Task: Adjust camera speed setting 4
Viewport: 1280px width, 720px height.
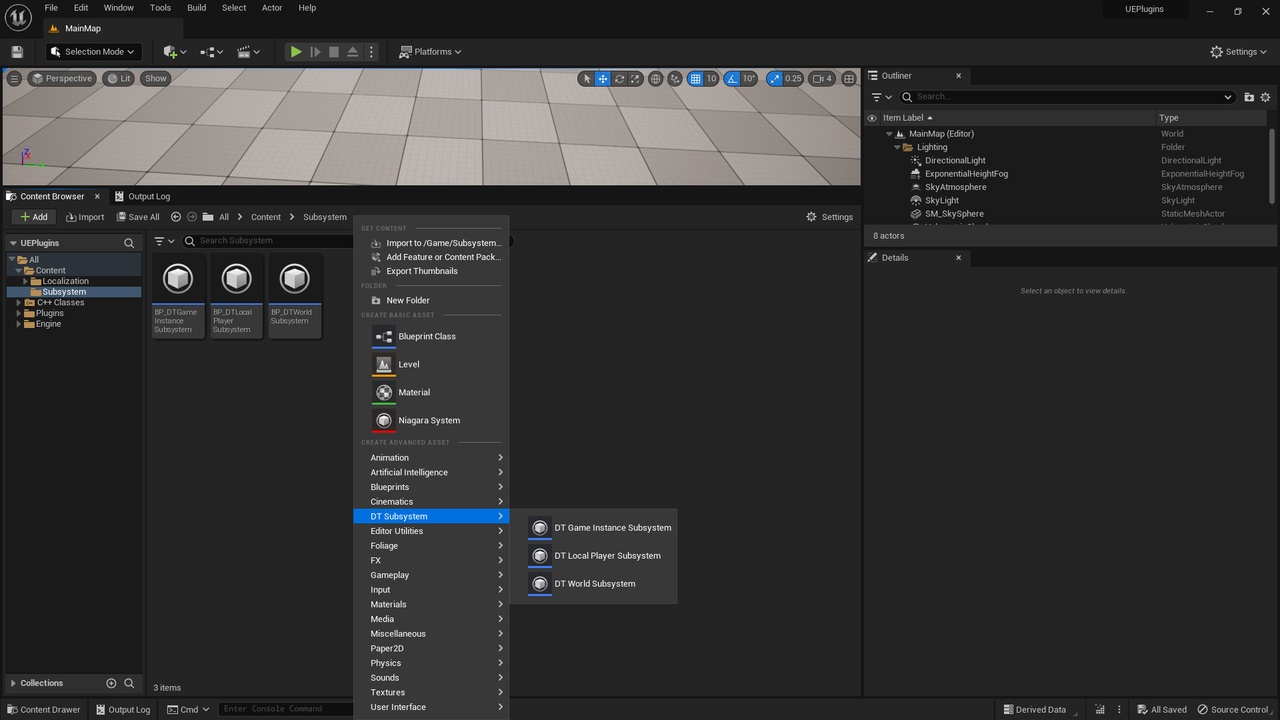Action: click(x=822, y=78)
